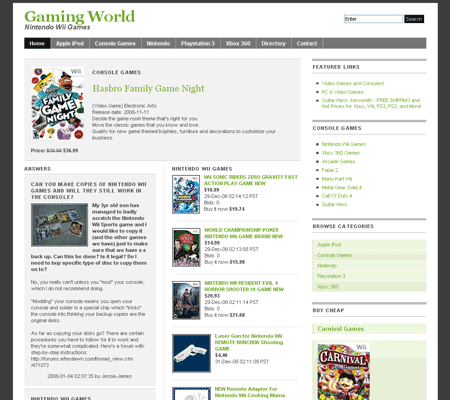
Task: Open Guitar Hero Aerosmith featured link
Action: (x=371, y=103)
